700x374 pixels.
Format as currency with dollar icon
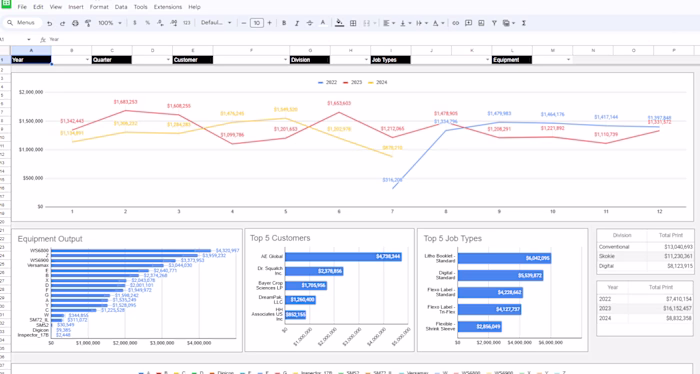point(135,23)
